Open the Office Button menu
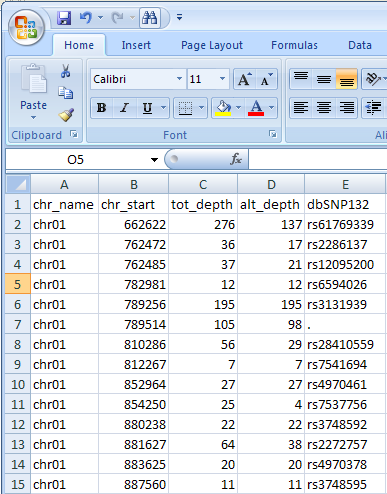The image size is (387, 494). click(26, 28)
